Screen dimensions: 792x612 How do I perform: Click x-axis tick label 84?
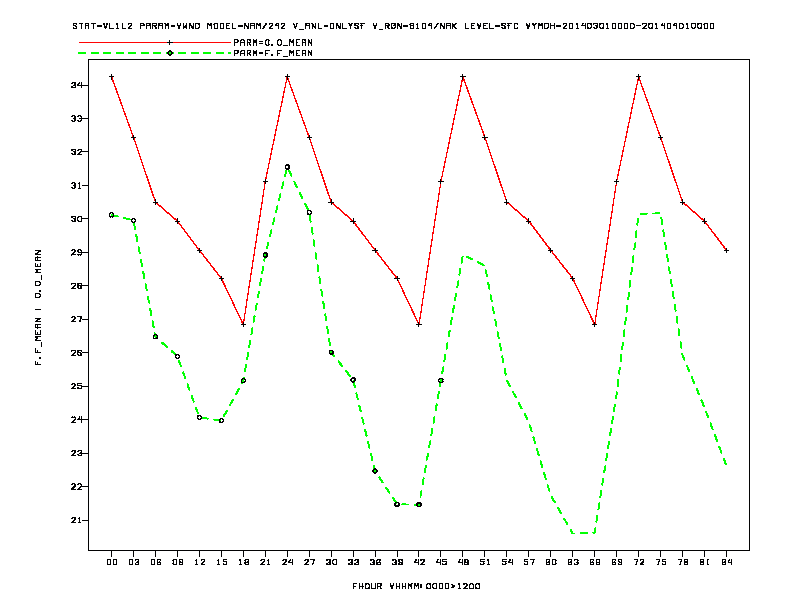click(x=726, y=562)
